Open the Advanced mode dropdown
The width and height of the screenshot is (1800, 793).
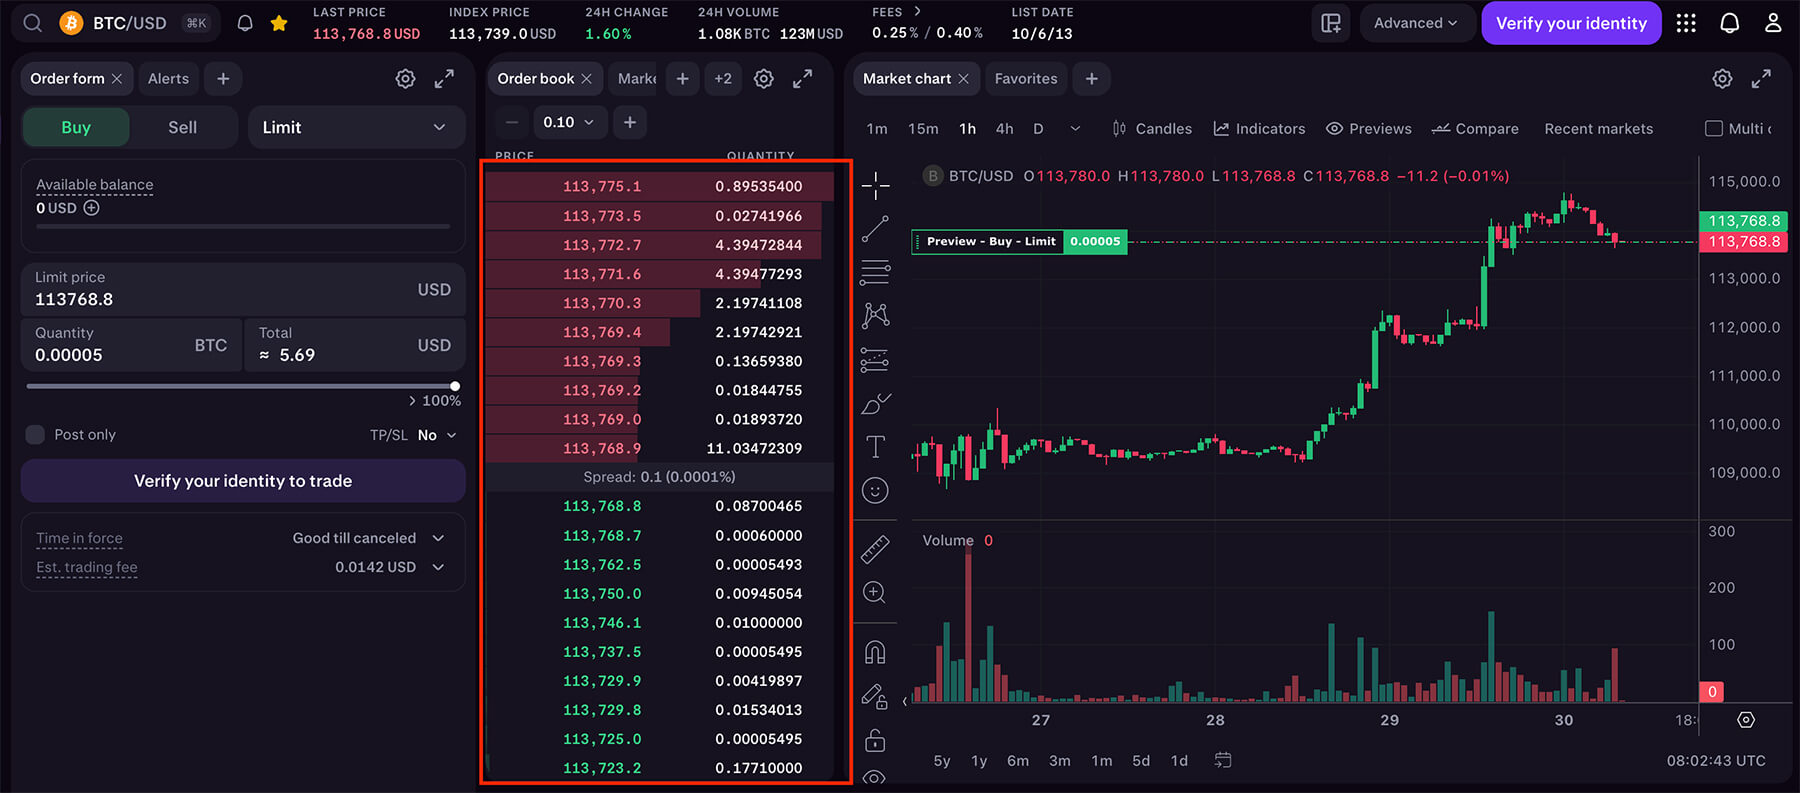[x=1415, y=23]
